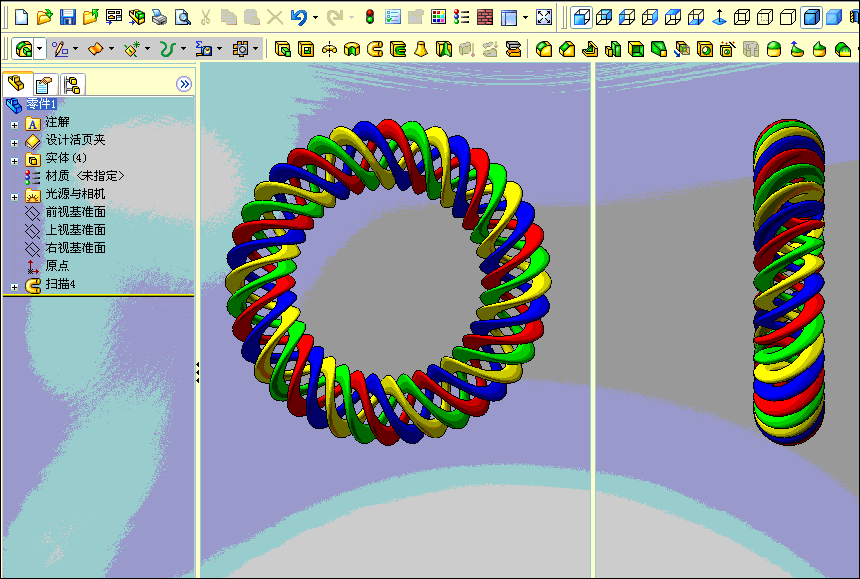Select the Top view cube icon

[x=674, y=17]
